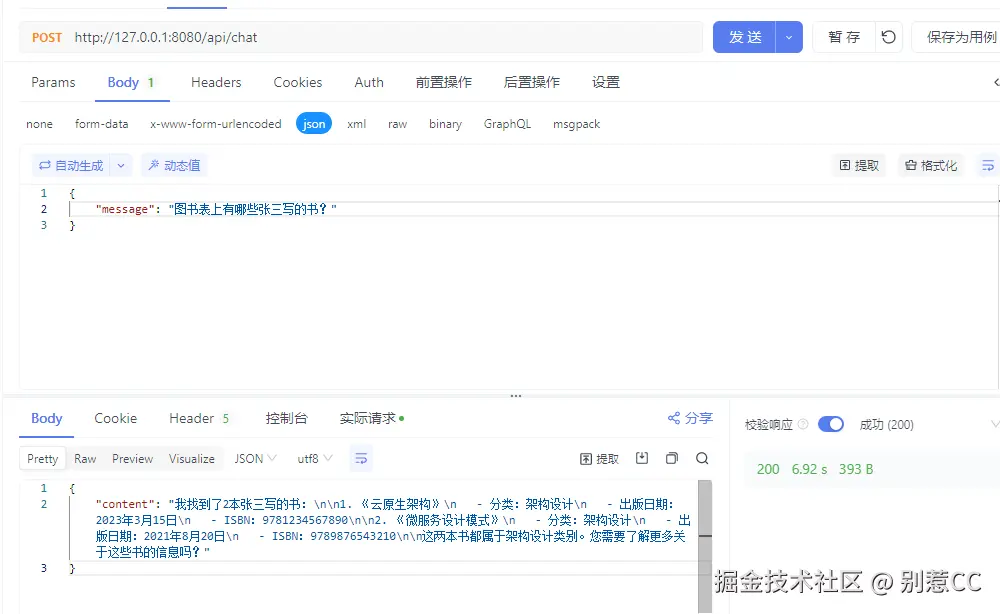Select x-www-form-urlencoded body type

click(x=216, y=124)
